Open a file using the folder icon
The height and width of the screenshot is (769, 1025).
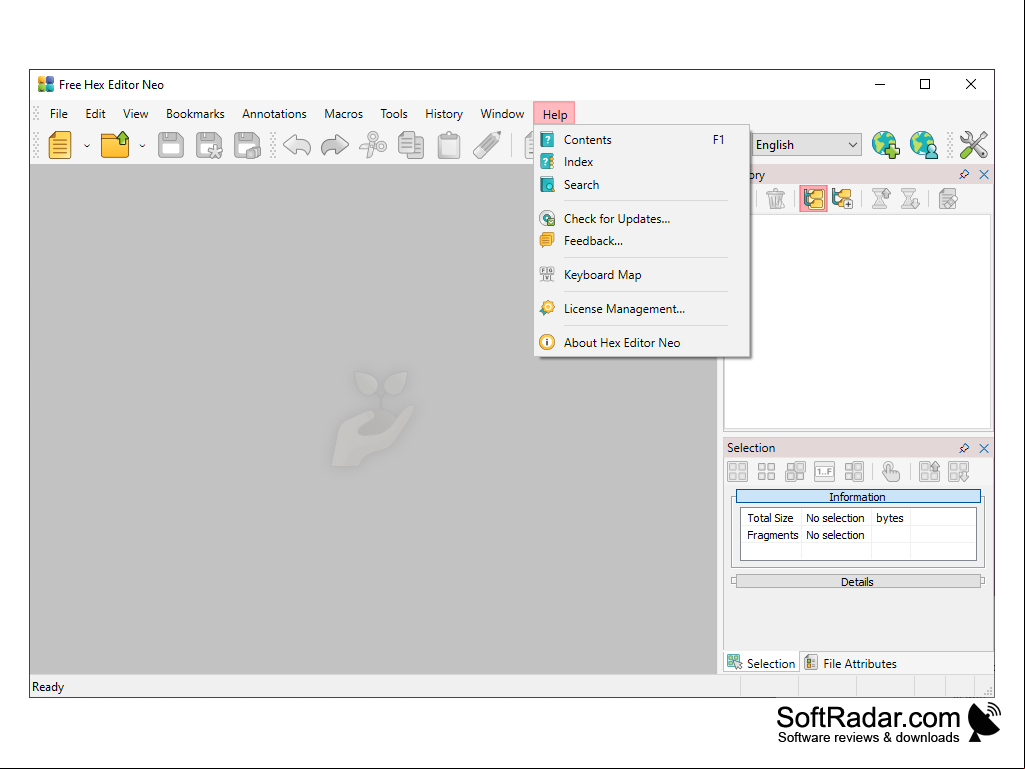tap(115, 145)
